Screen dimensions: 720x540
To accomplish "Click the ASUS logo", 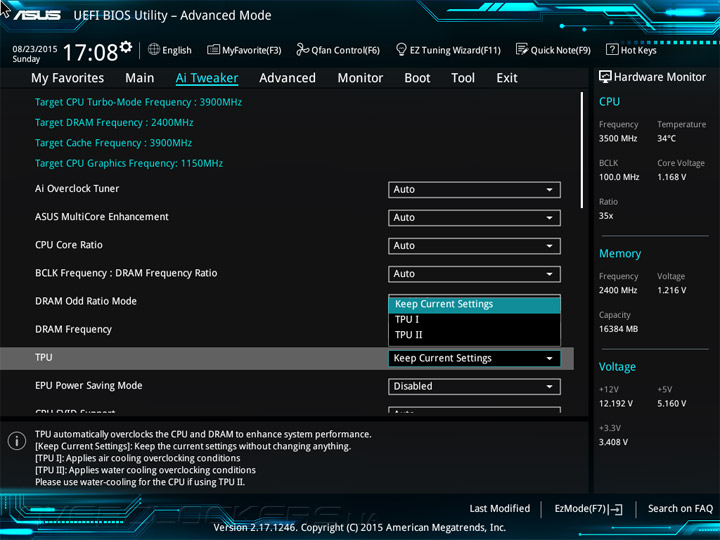I will tap(37, 15).
